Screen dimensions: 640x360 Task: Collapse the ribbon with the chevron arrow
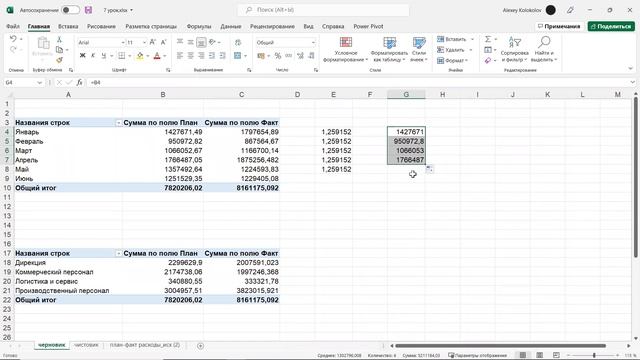tap(631, 69)
